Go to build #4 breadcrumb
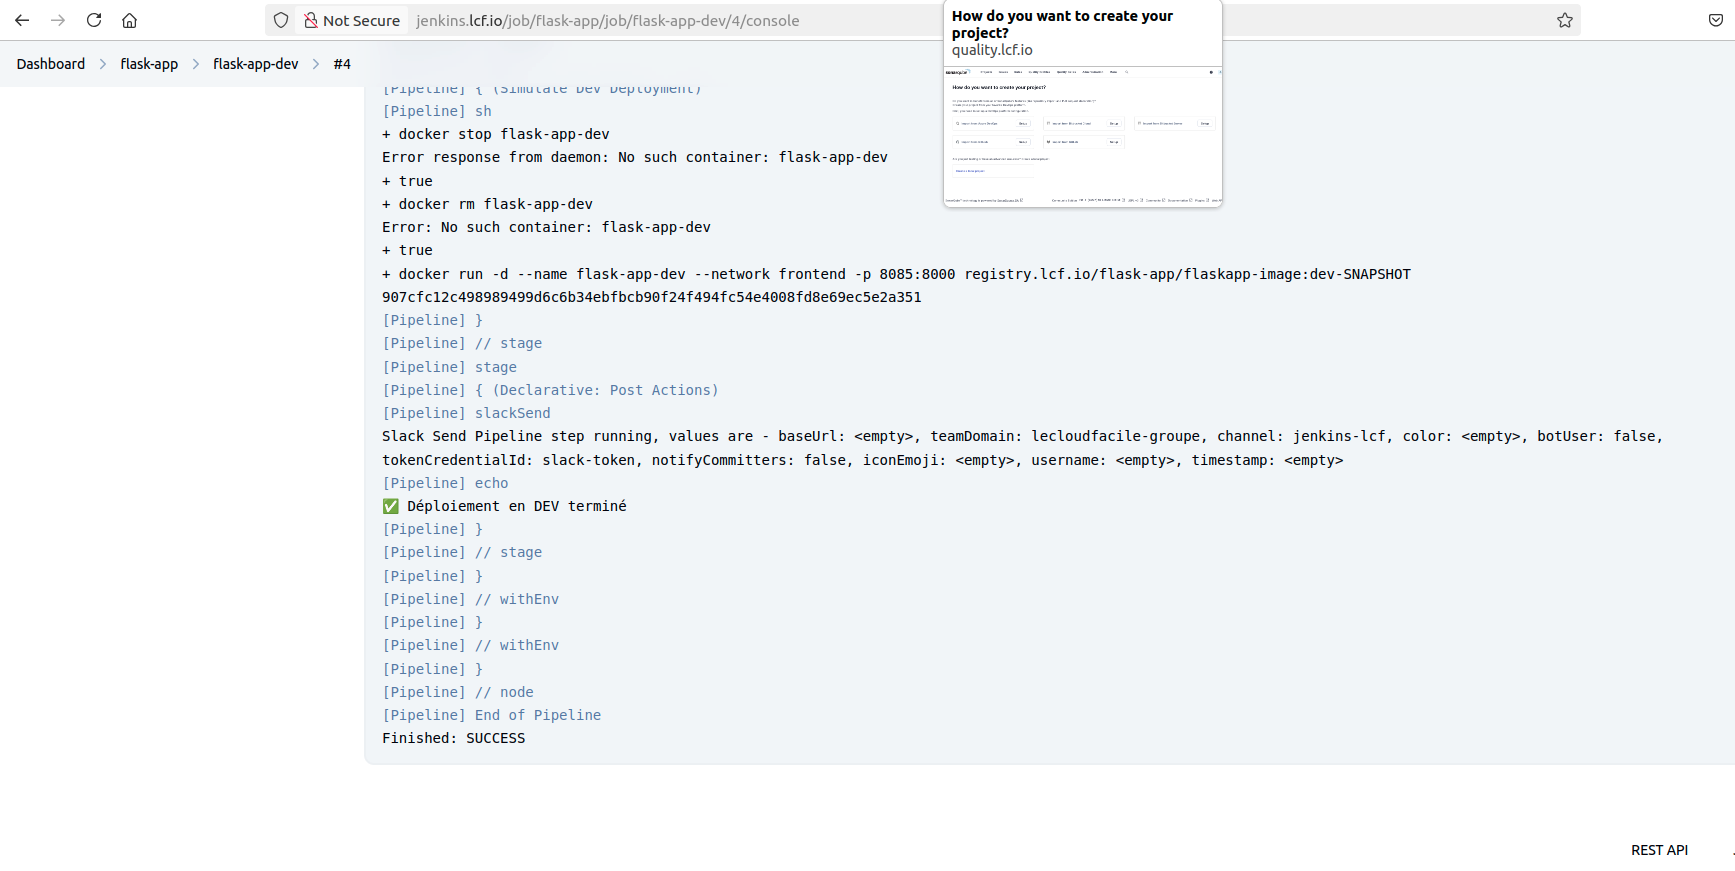Screen dimensions: 1735x871 click(342, 64)
